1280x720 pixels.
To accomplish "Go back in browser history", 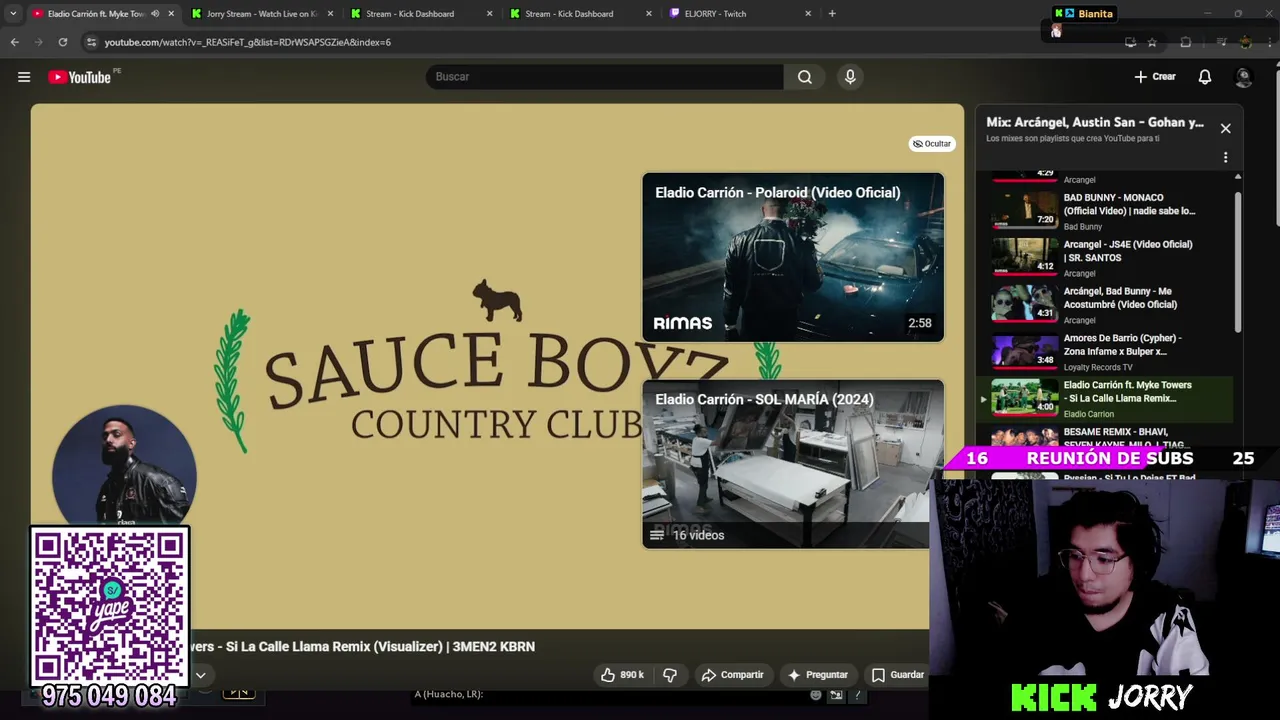I will (x=14, y=42).
